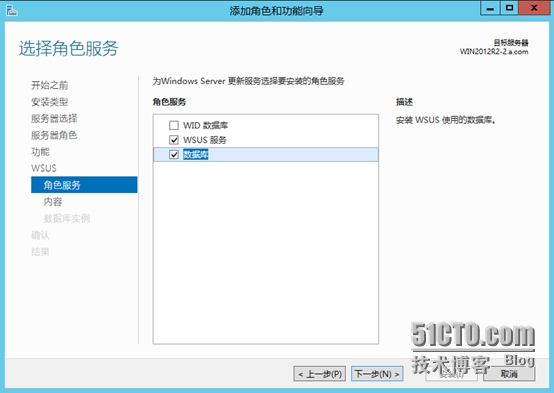Go back with 上一步(P) button
This screenshot has height=393, width=554.
[x=320, y=374]
